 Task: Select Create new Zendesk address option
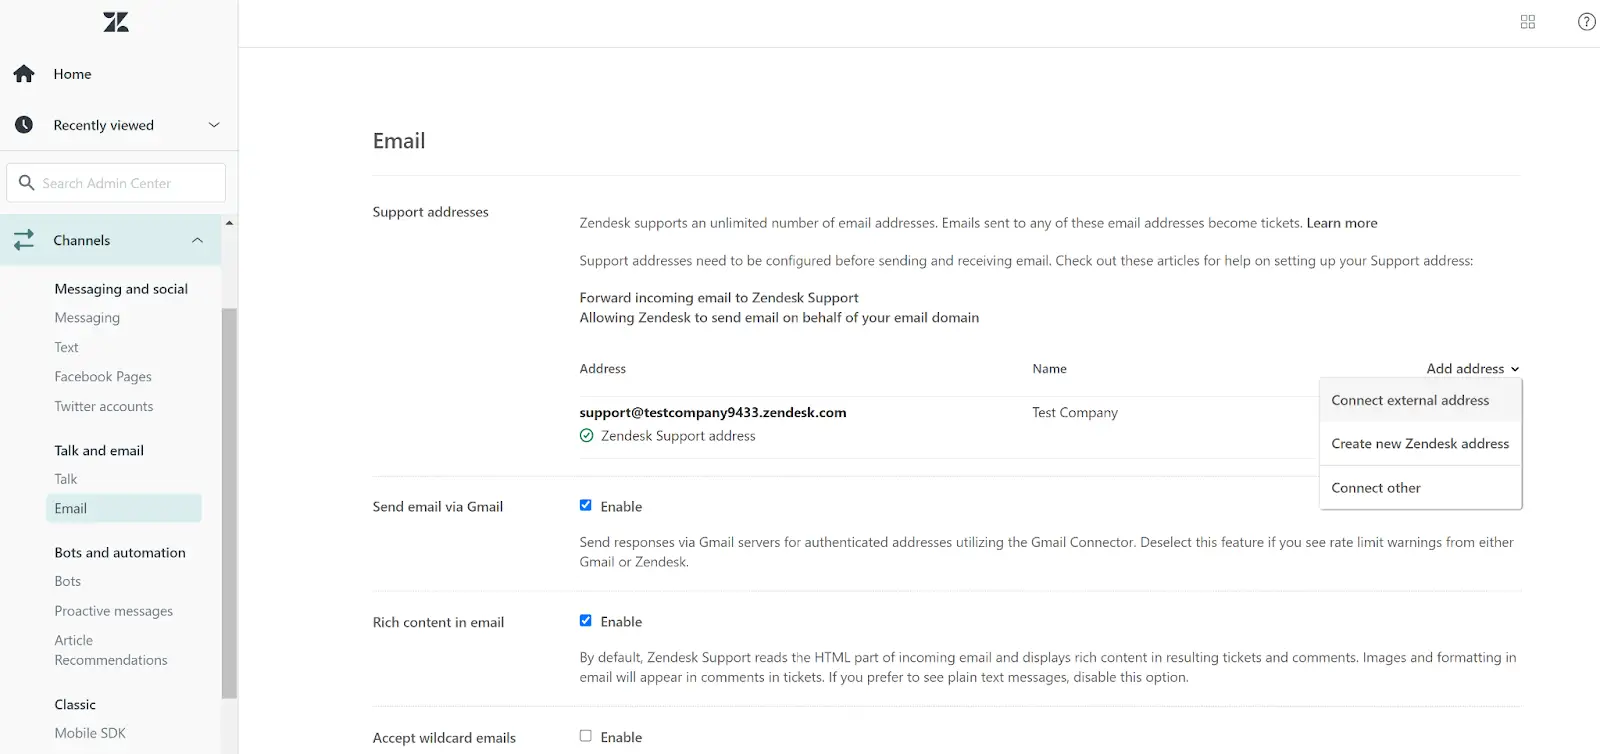coord(1419,443)
